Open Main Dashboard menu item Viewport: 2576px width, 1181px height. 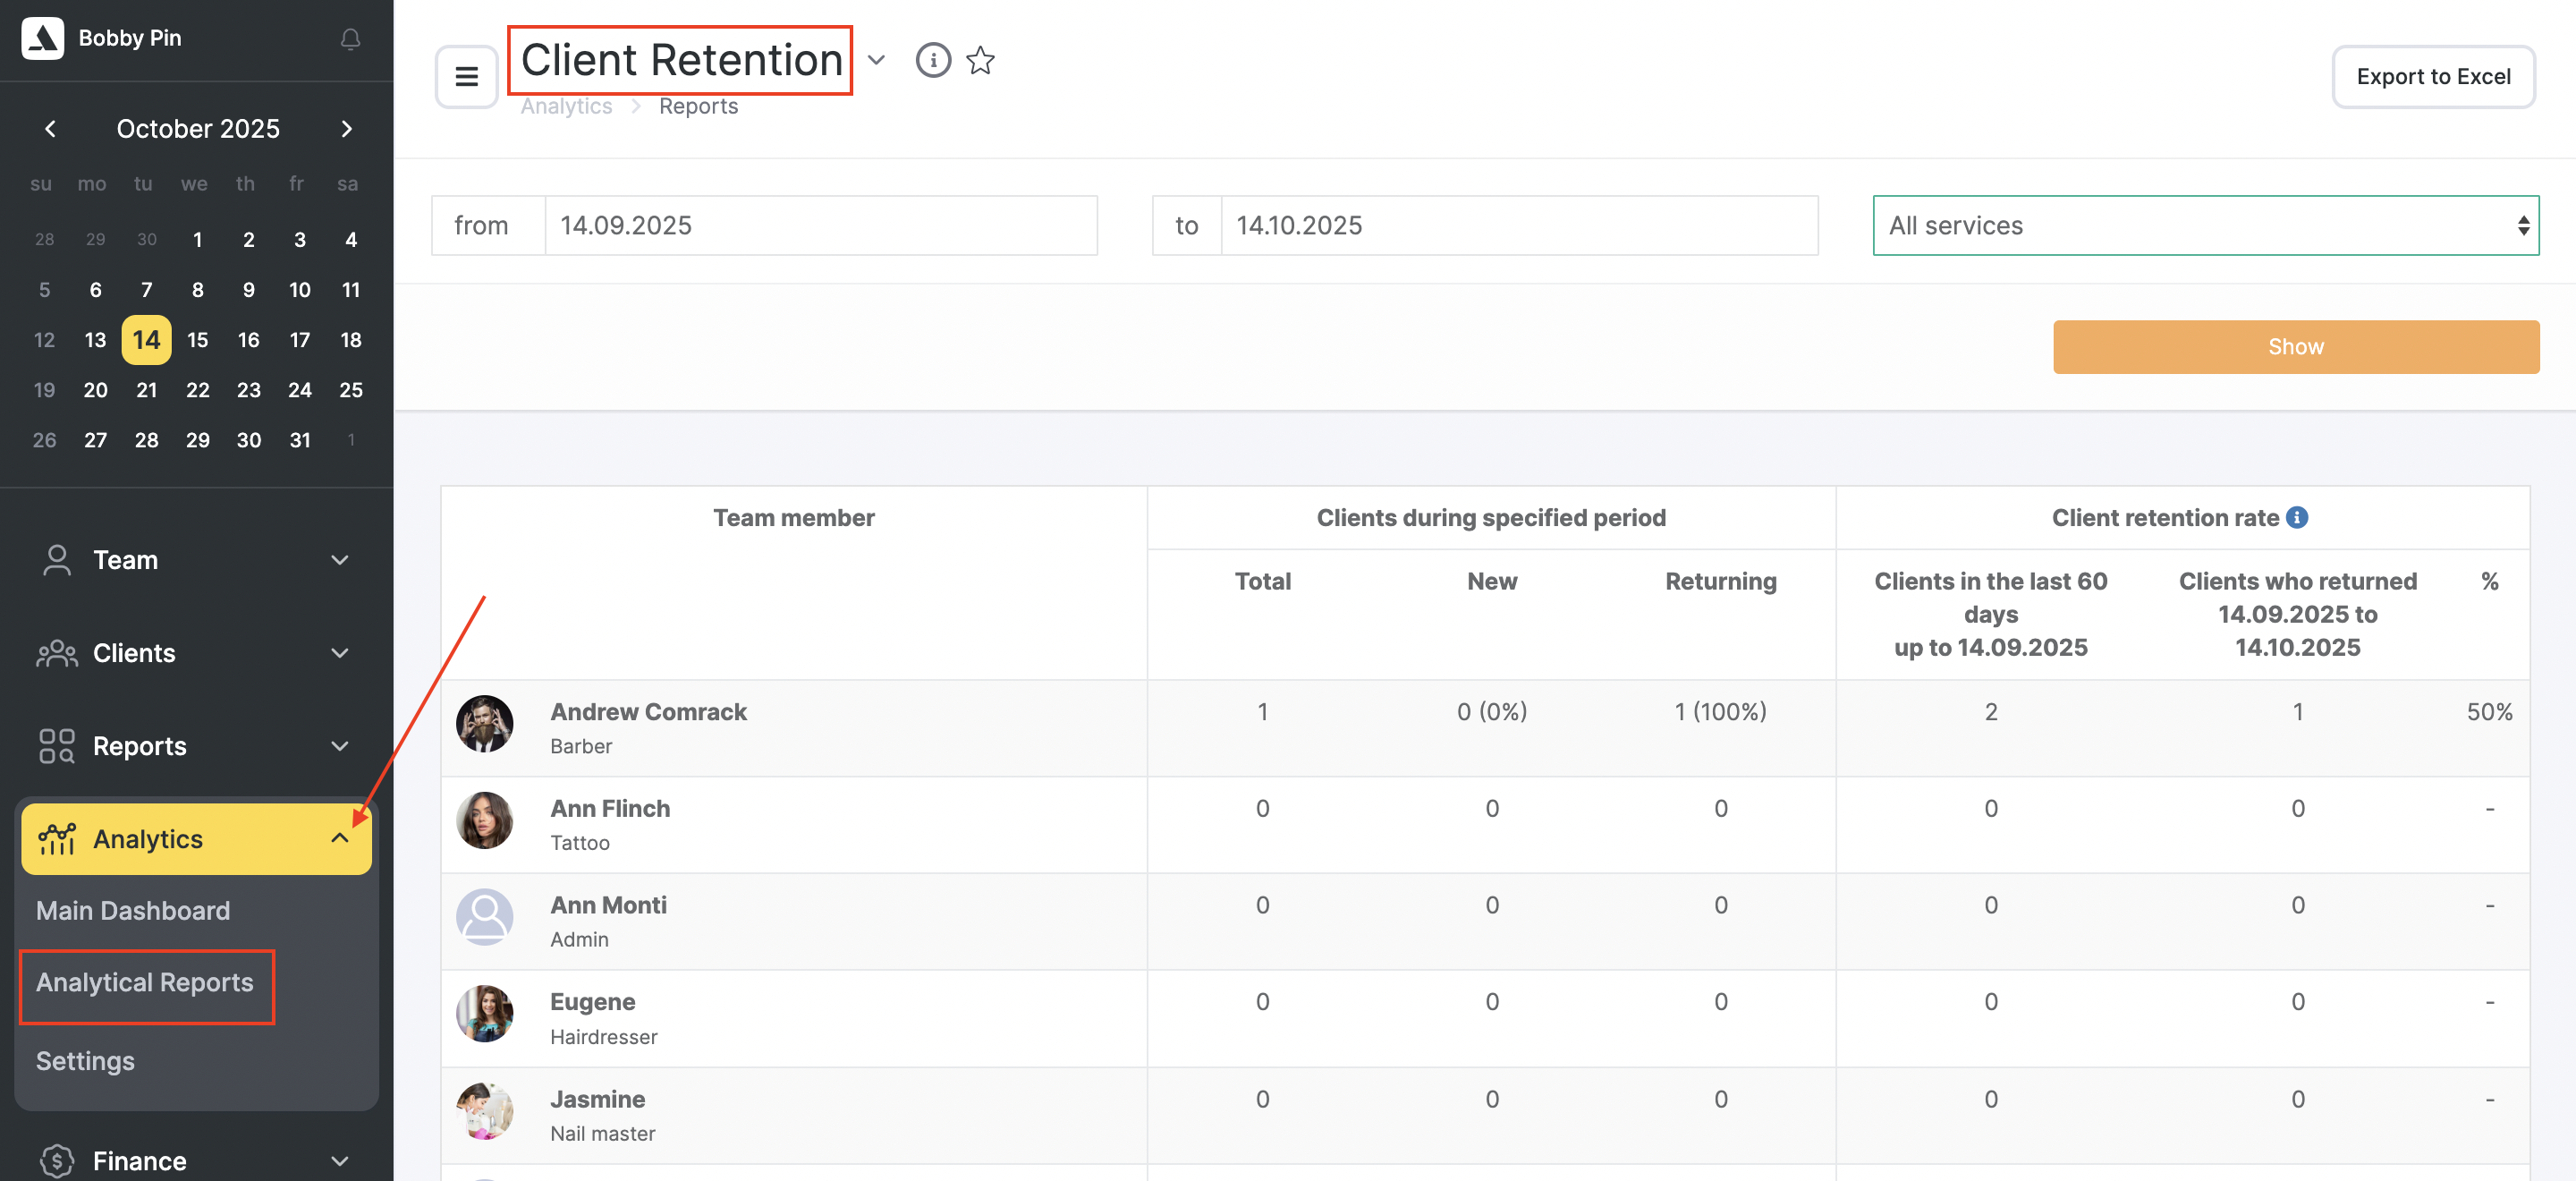click(x=133, y=911)
